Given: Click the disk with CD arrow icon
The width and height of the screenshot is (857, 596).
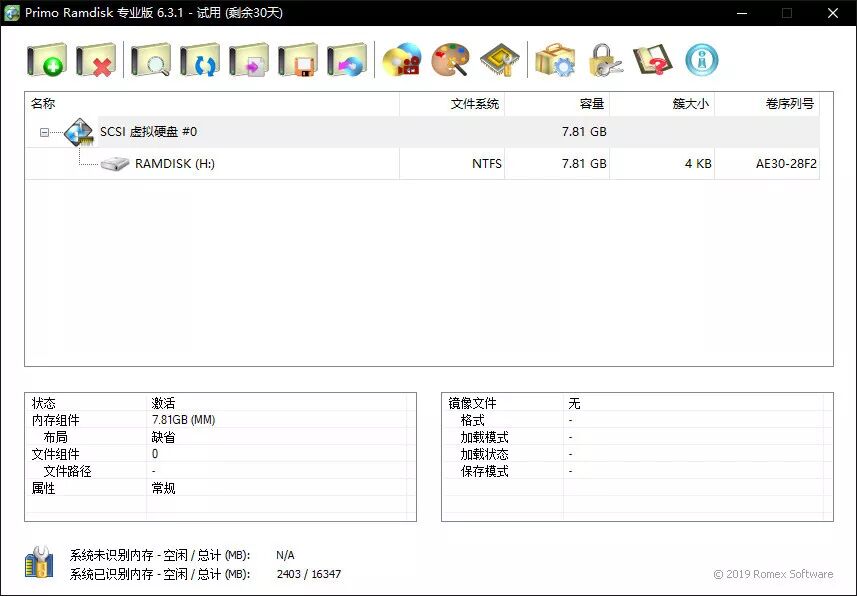Looking at the screenshot, I should (348, 60).
